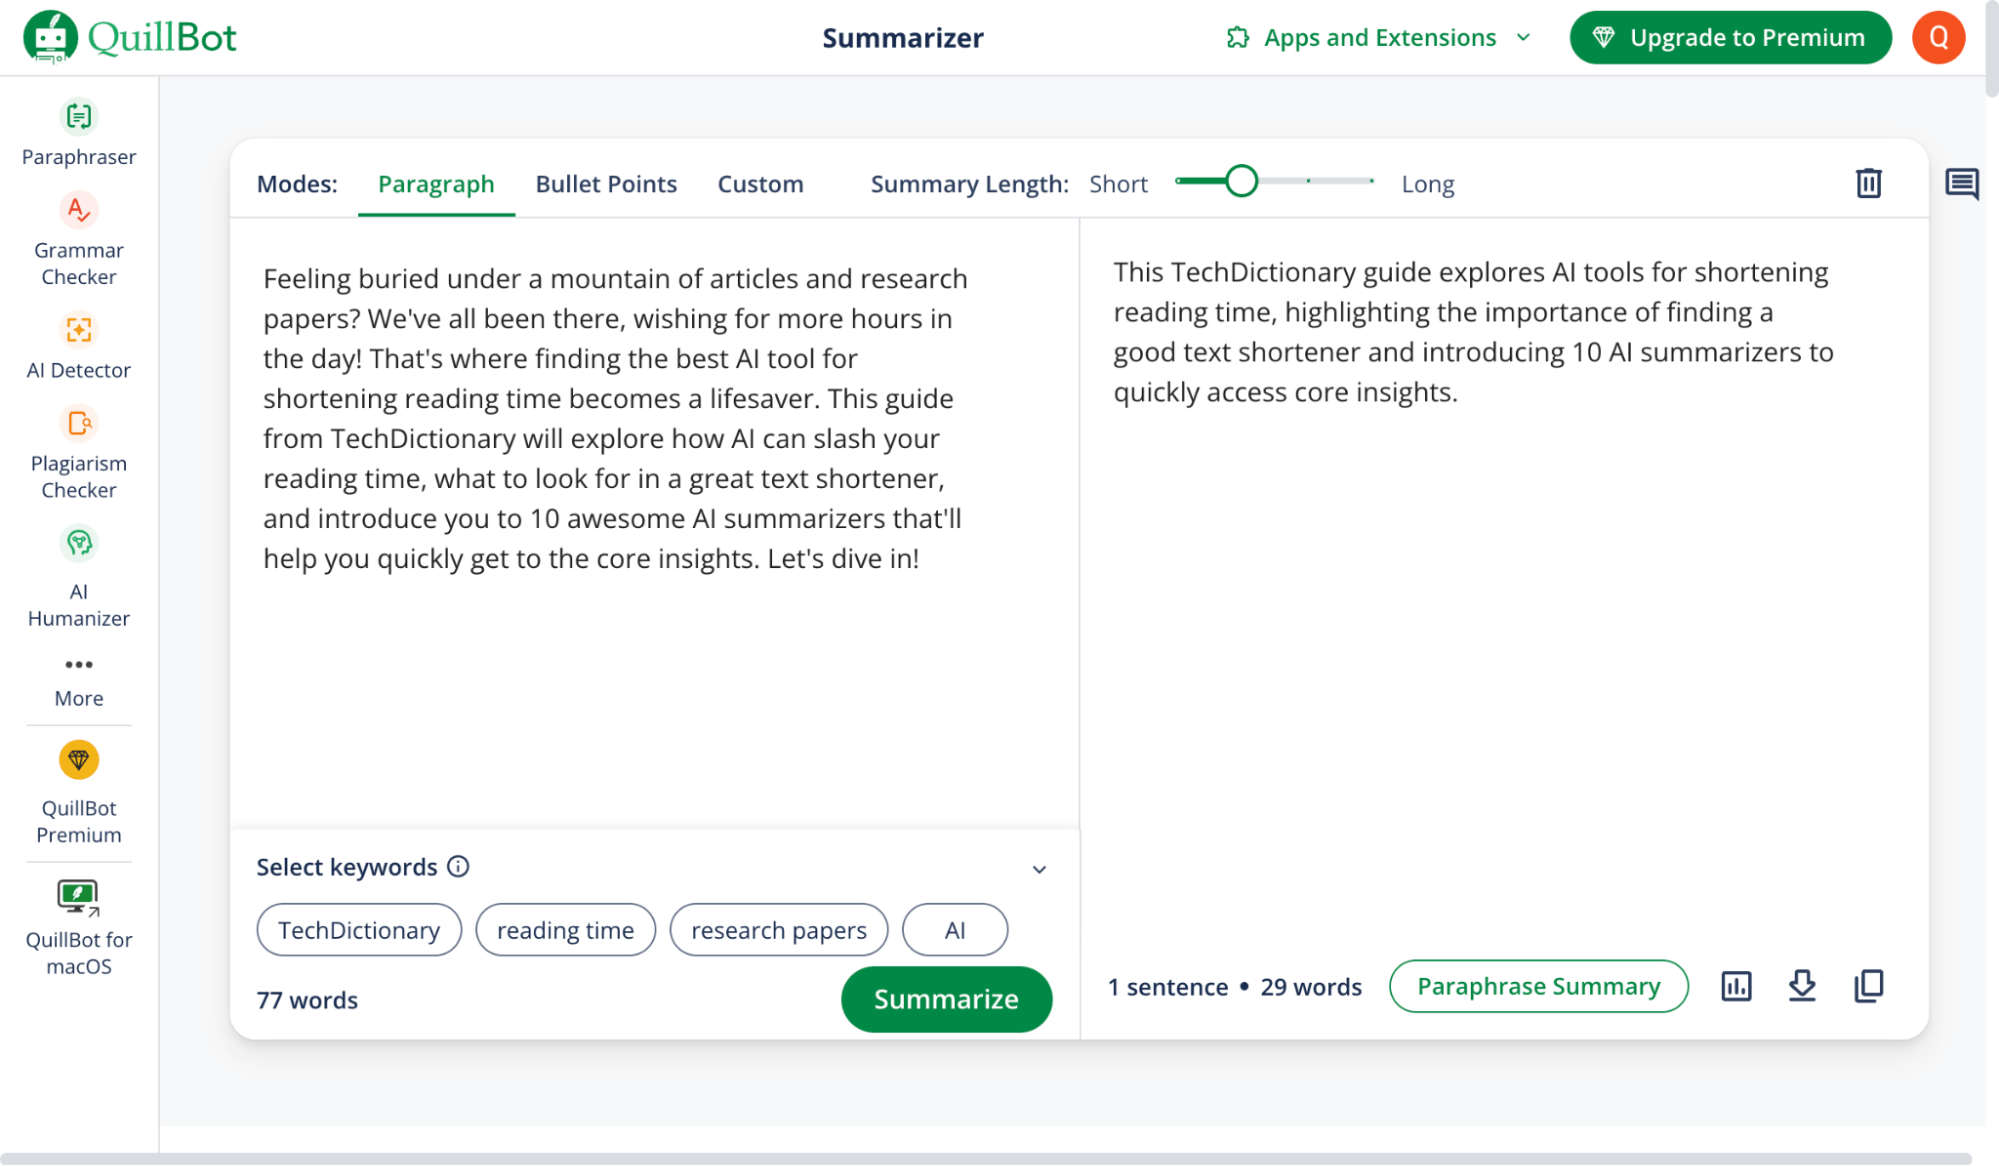Click the '1 sentence' count label
The image size is (1999, 1166).
1167,987
